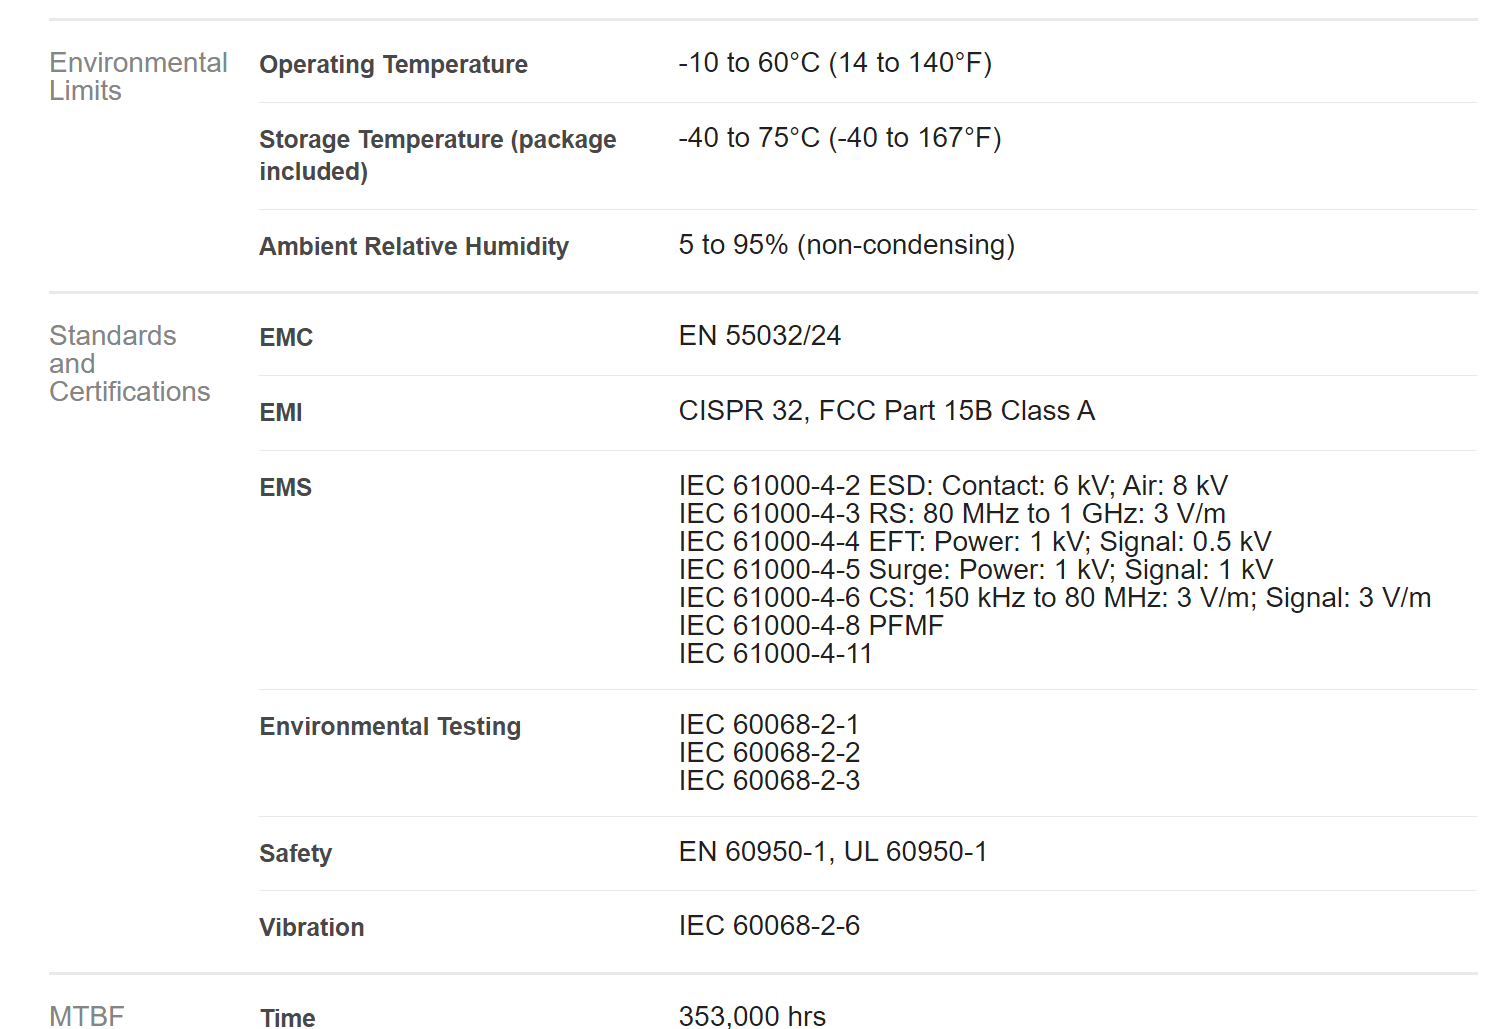Click the EMC row label

pos(286,338)
